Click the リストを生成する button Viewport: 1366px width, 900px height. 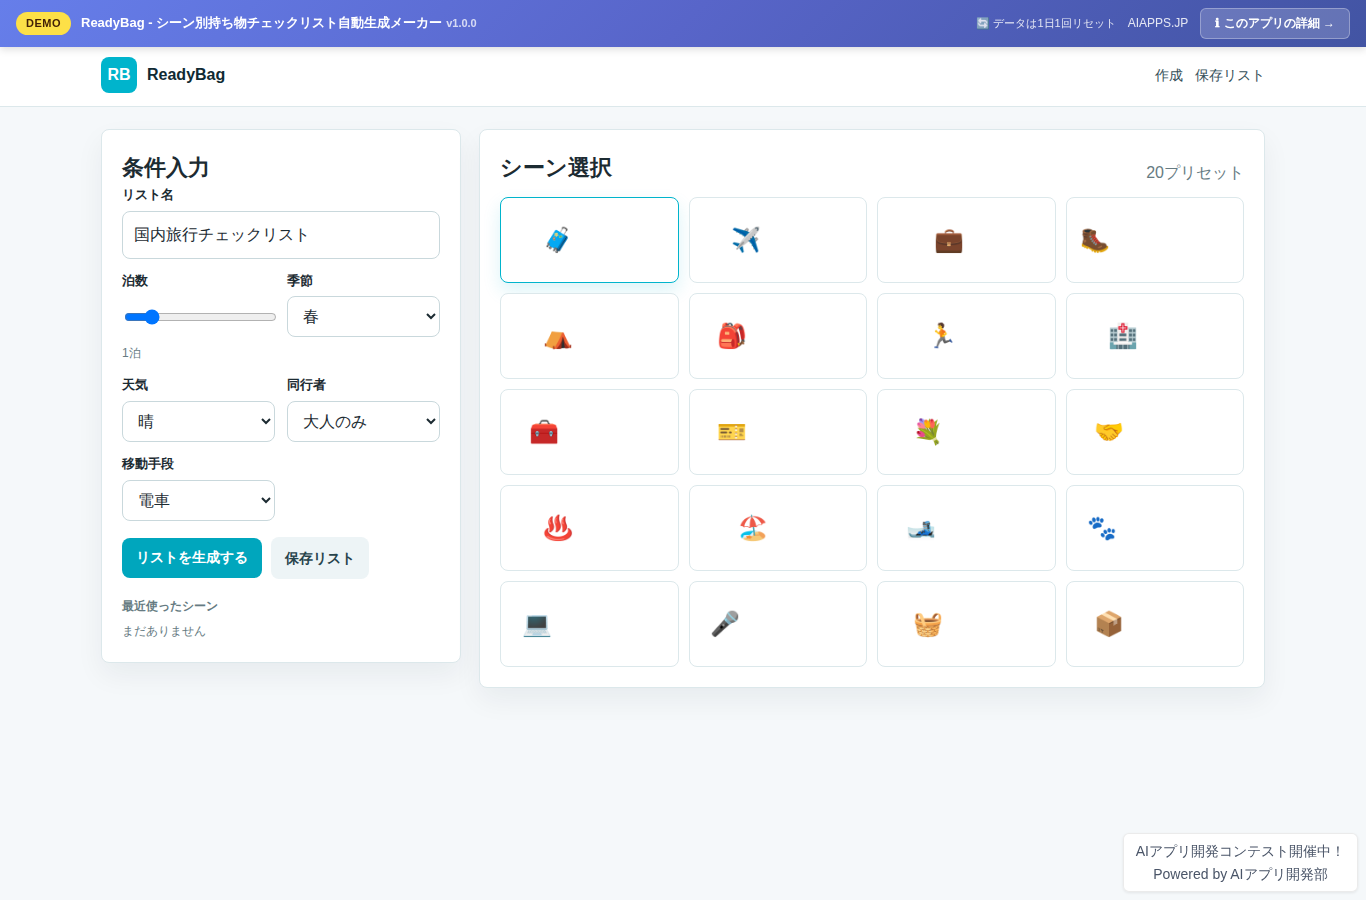(x=192, y=558)
